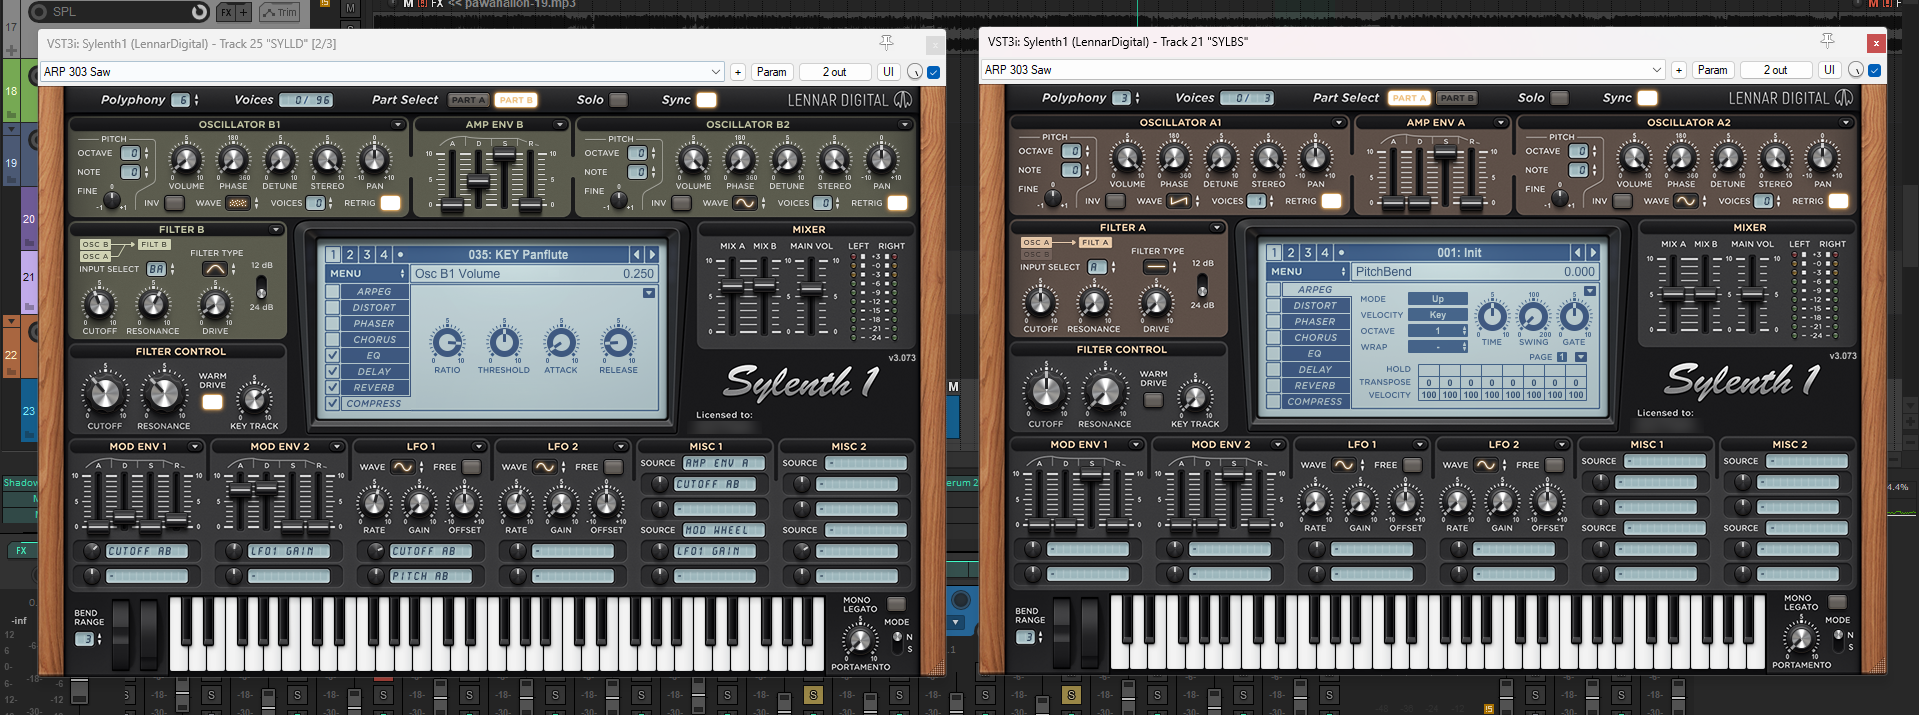The width and height of the screenshot is (1919, 715).
Task: Click LFO 1 waveform selector in SYLLD window
Action: pos(402,467)
